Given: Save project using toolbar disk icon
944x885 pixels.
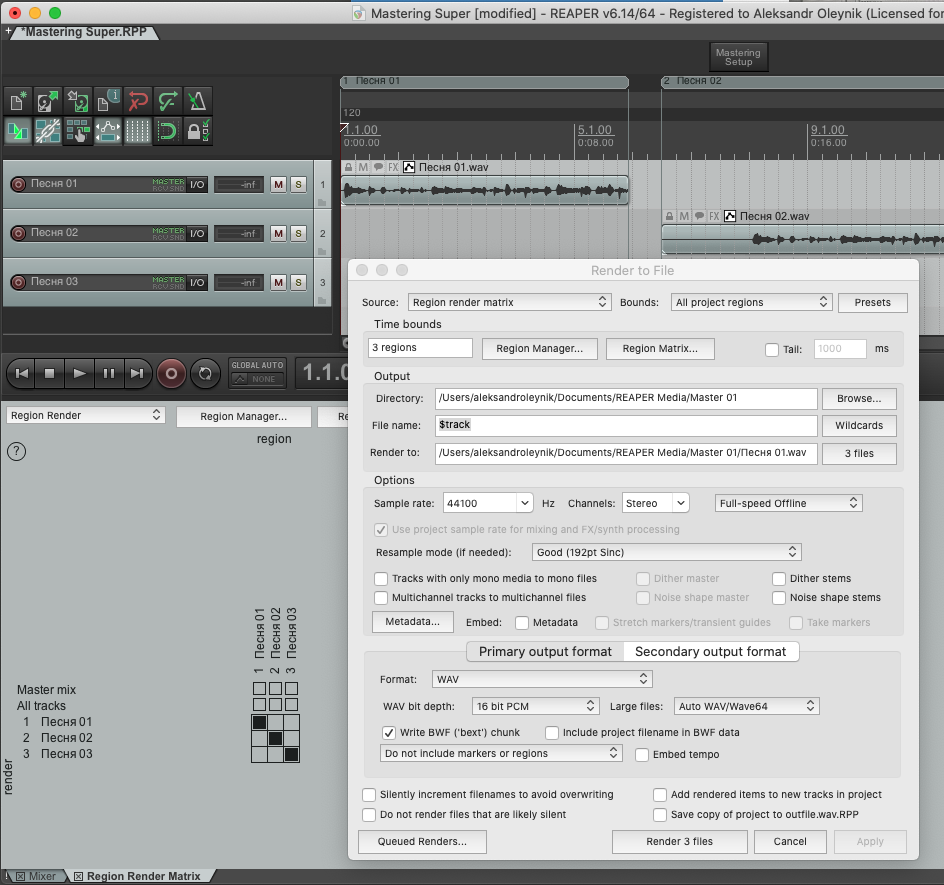Looking at the screenshot, I should [78, 101].
